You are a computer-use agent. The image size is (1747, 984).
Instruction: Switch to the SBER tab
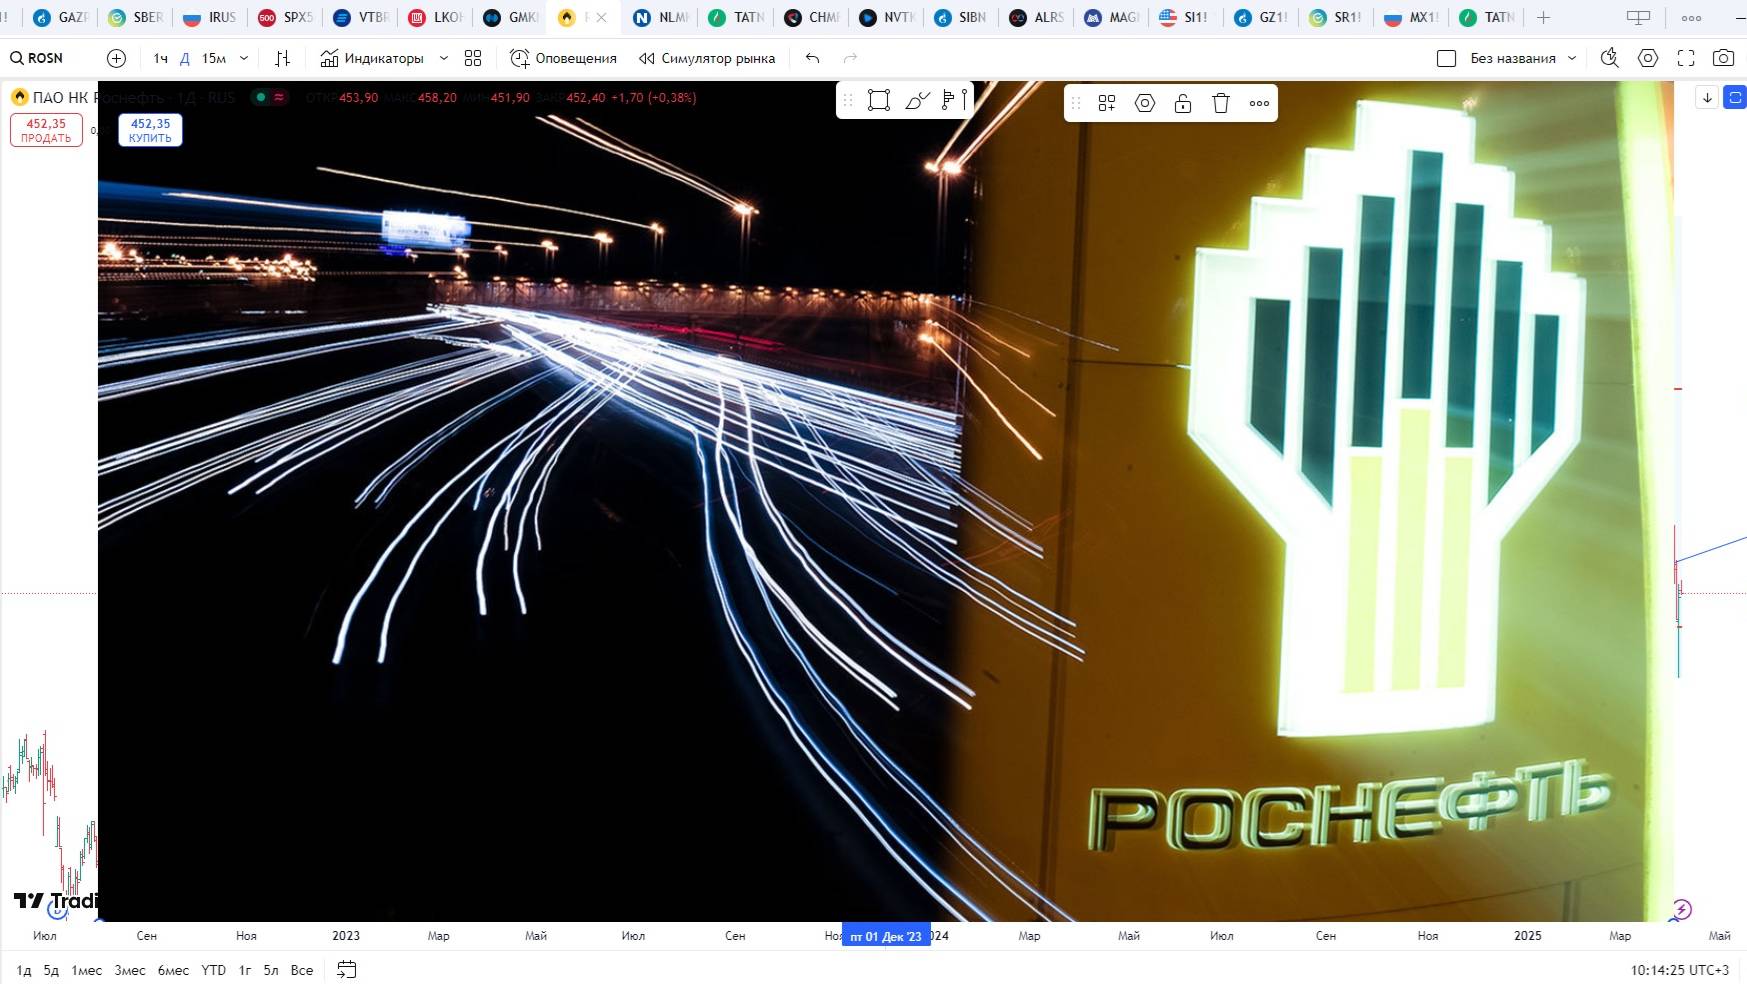(x=136, y=17)
